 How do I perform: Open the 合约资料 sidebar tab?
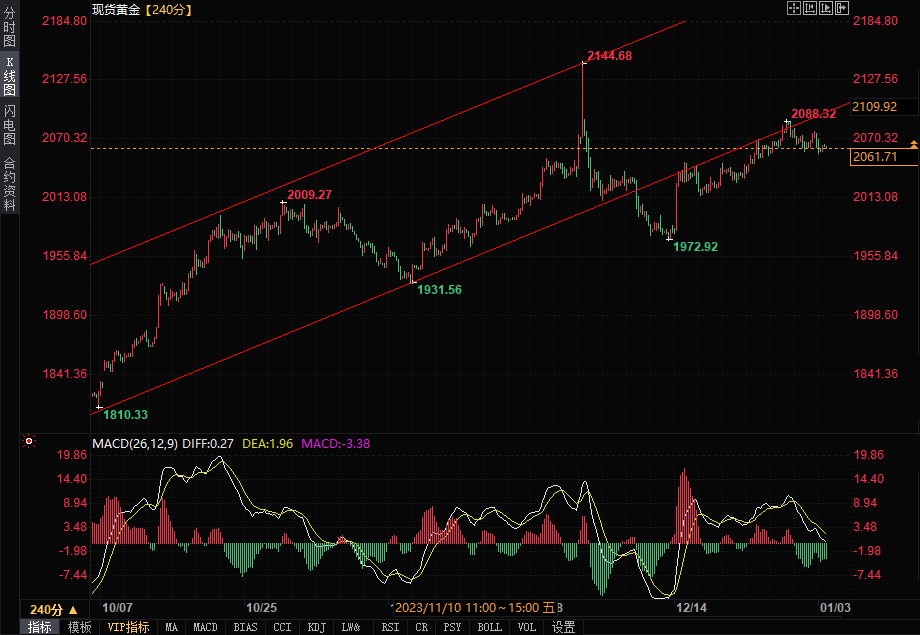pyautogui.click(x=9, y=184)
